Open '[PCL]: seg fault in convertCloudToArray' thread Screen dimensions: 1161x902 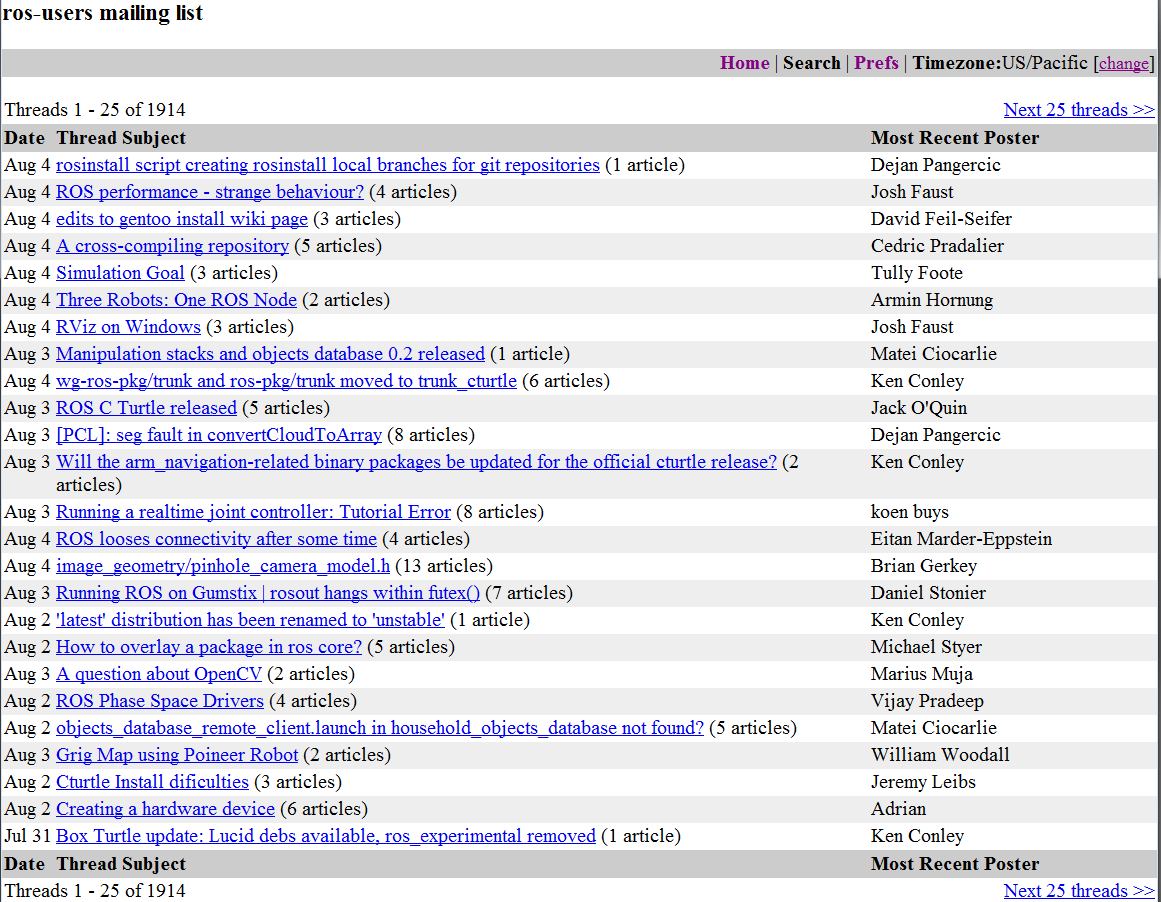coord(218,435)
